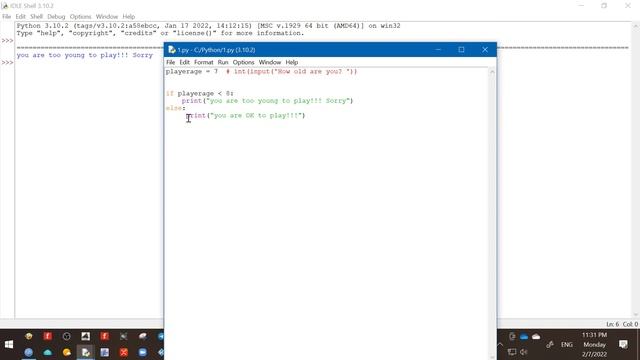Click the editor scrollbar up arrow
The image size is (640, 360).
pos(492,72)
